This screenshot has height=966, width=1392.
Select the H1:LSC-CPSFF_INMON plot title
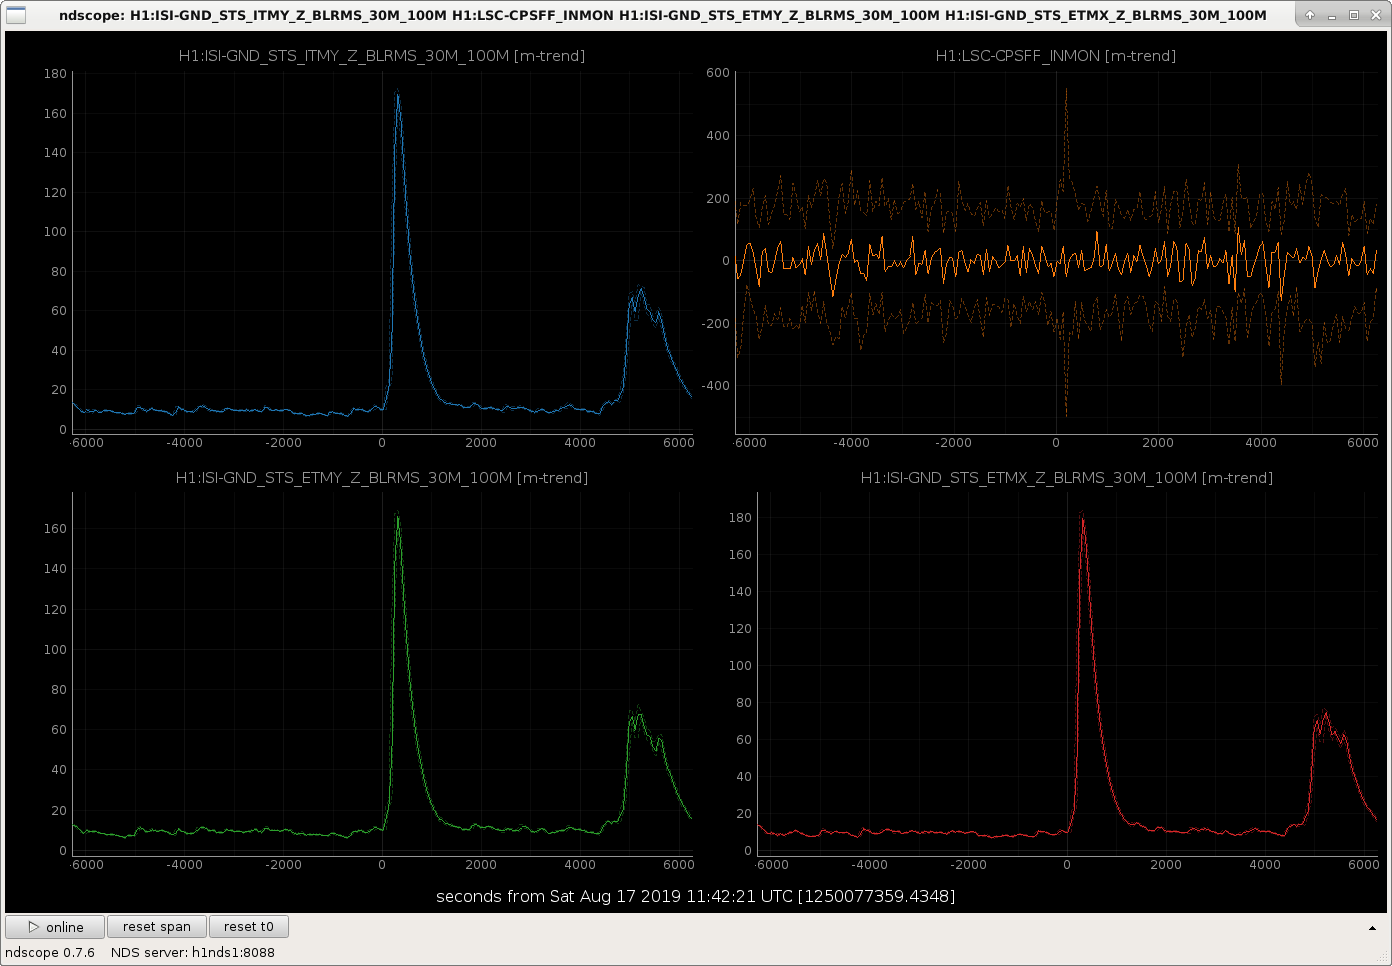tap(1056, 56)
